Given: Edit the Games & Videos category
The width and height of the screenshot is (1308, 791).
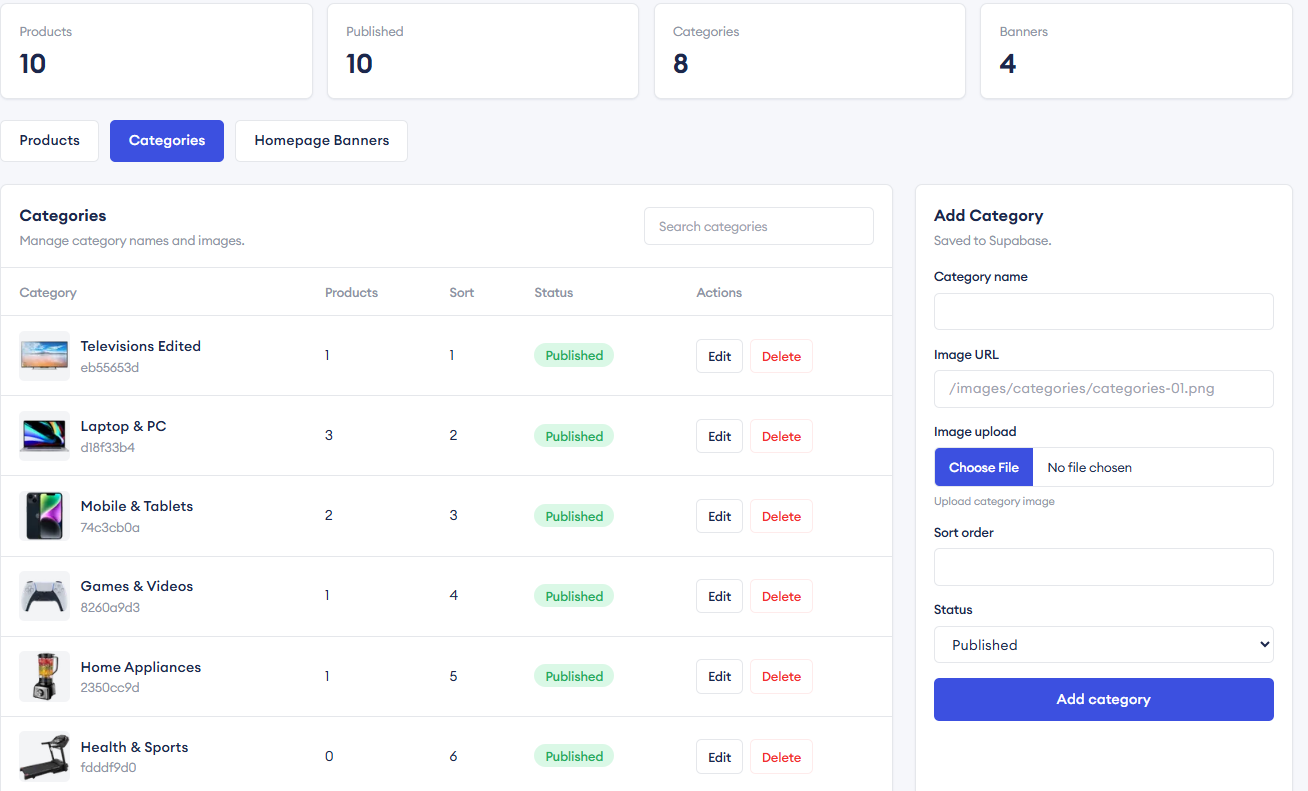Looking at the screenshot, I should pyautogui.click(x=719, y=596).
